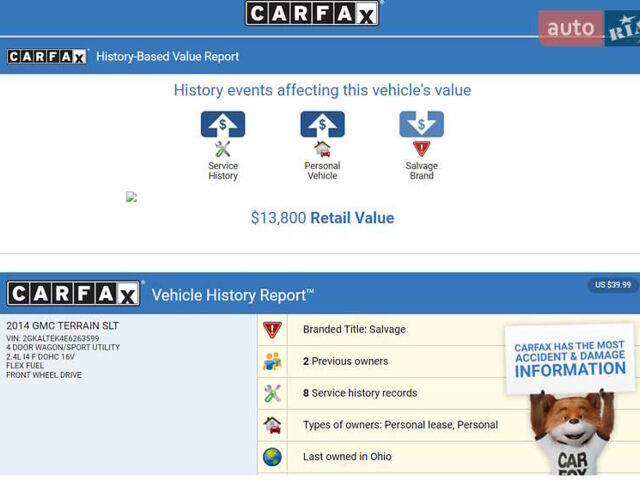Click the Salvage Brand label
Image resolution: width=640 pixels, height=480 pixels.
[422, 171]
